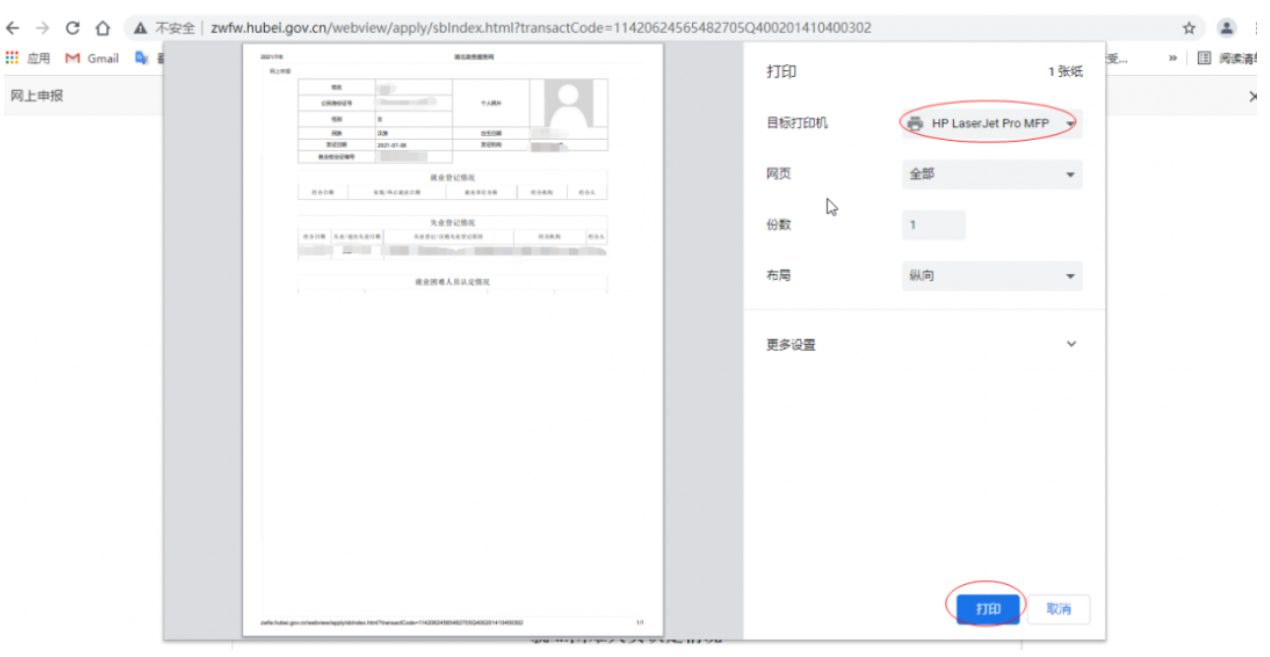
Task: Click the 网上申报 page tab label
Action: tap(36, 96)
